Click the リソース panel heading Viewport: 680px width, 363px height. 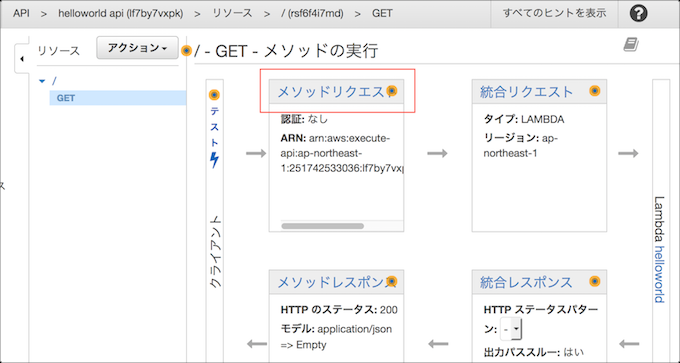click(x=59, y=51)
